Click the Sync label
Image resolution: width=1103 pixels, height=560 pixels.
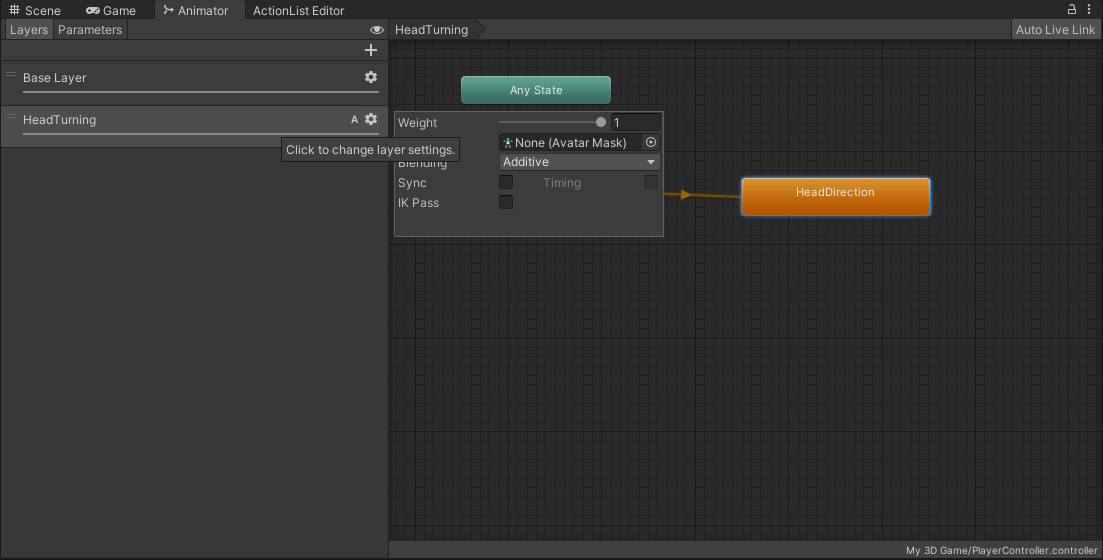pyautogui.click(x=412, y=183)
